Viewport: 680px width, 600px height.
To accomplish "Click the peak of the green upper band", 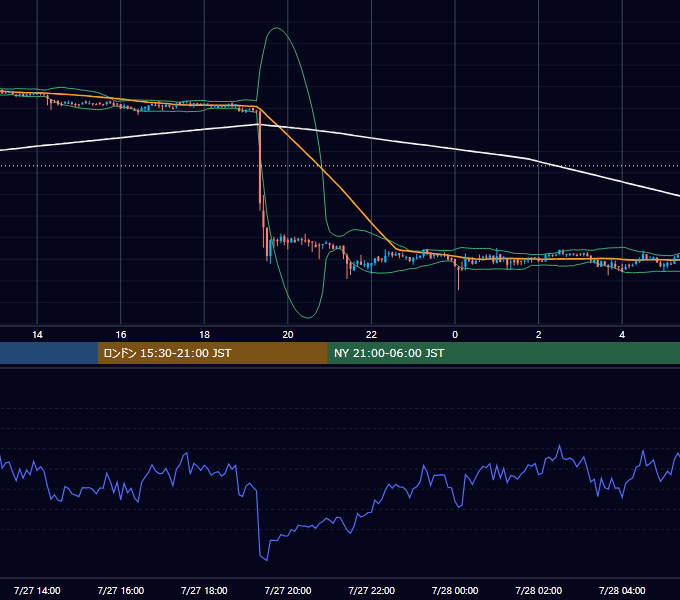I will pyautogui.click(x=276, y=28).
